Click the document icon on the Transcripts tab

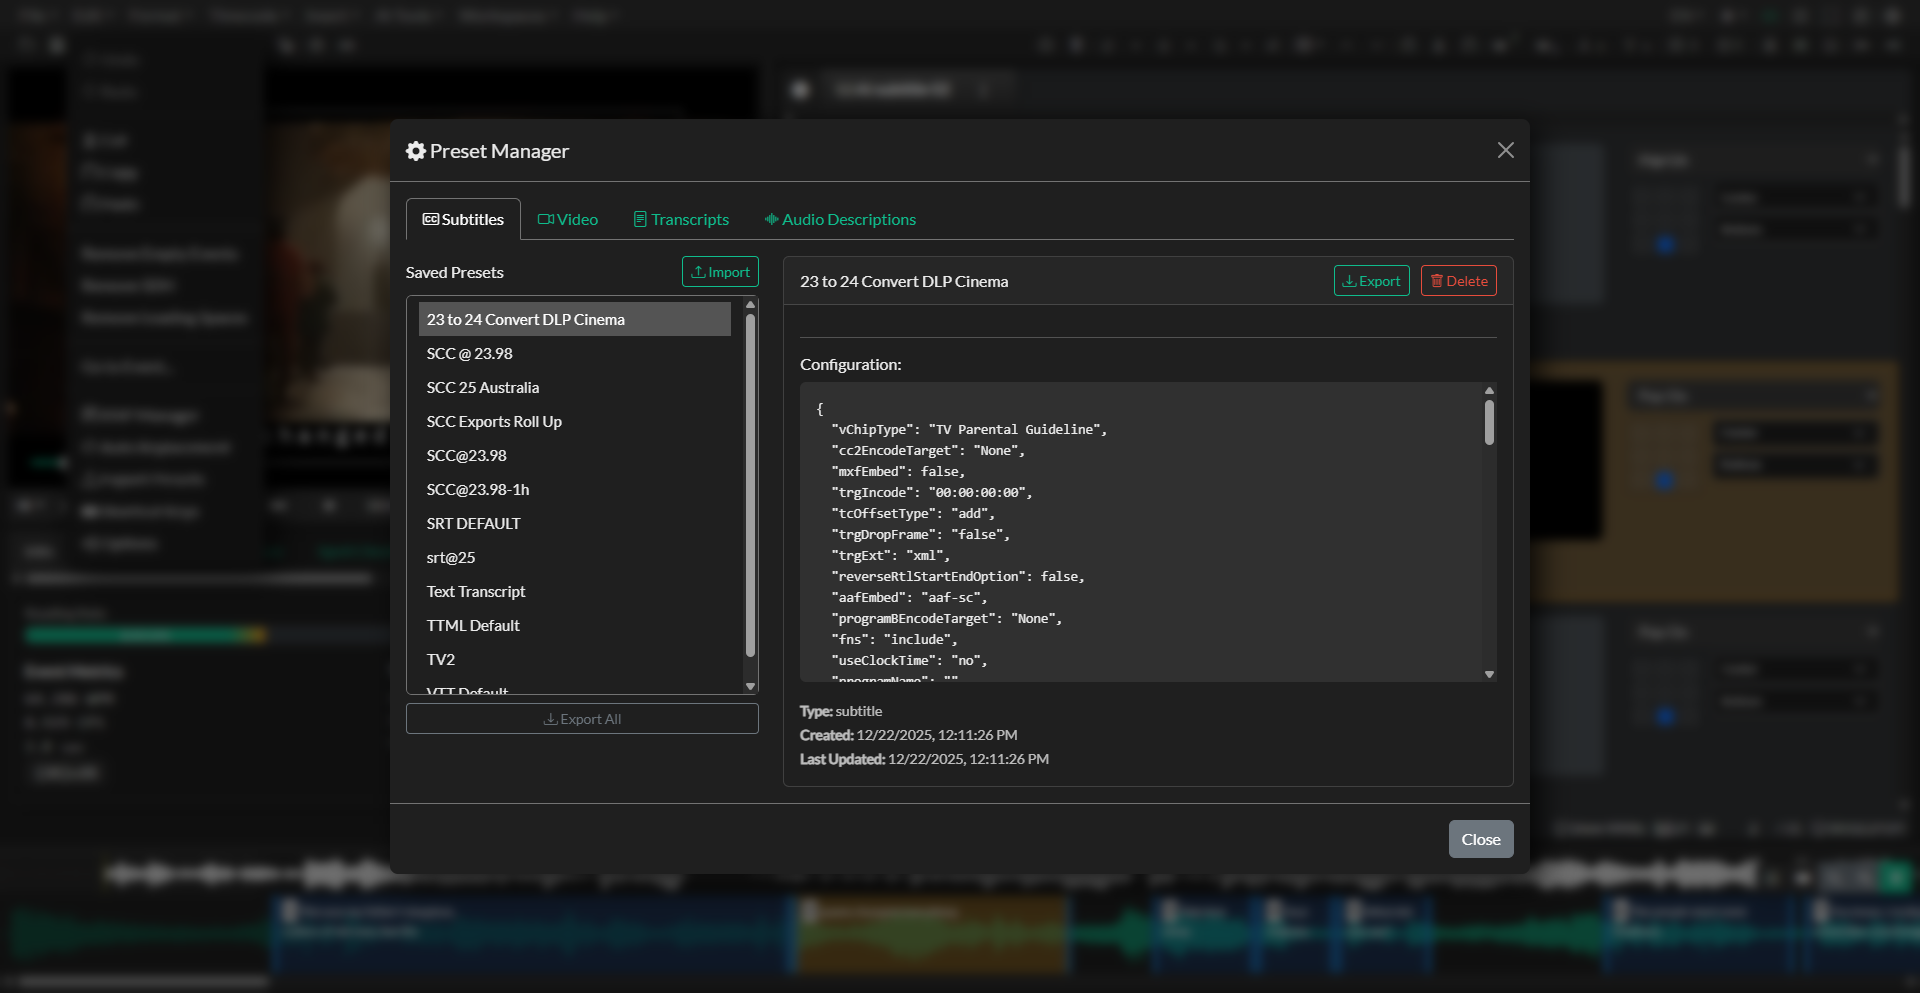click(641, 218)
